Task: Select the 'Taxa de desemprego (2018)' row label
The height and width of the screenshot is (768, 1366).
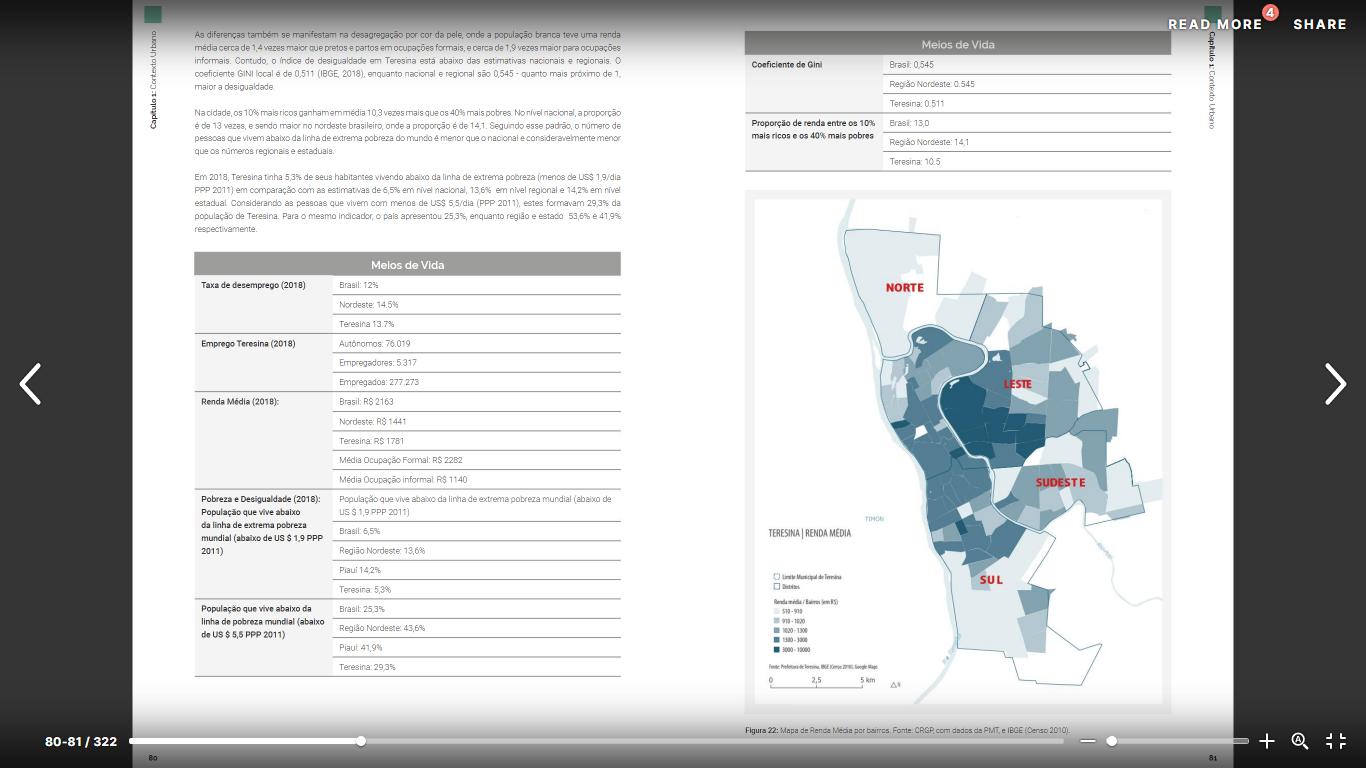Action: click(253, 285)
